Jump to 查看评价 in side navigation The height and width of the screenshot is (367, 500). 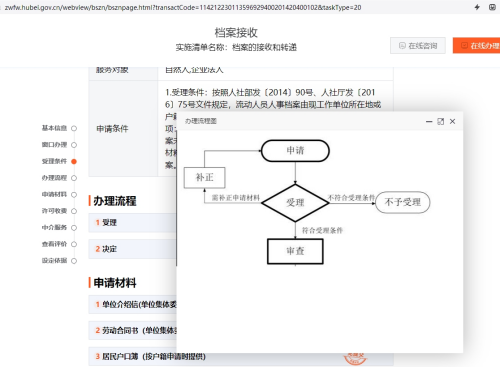(x=59, y=244)
